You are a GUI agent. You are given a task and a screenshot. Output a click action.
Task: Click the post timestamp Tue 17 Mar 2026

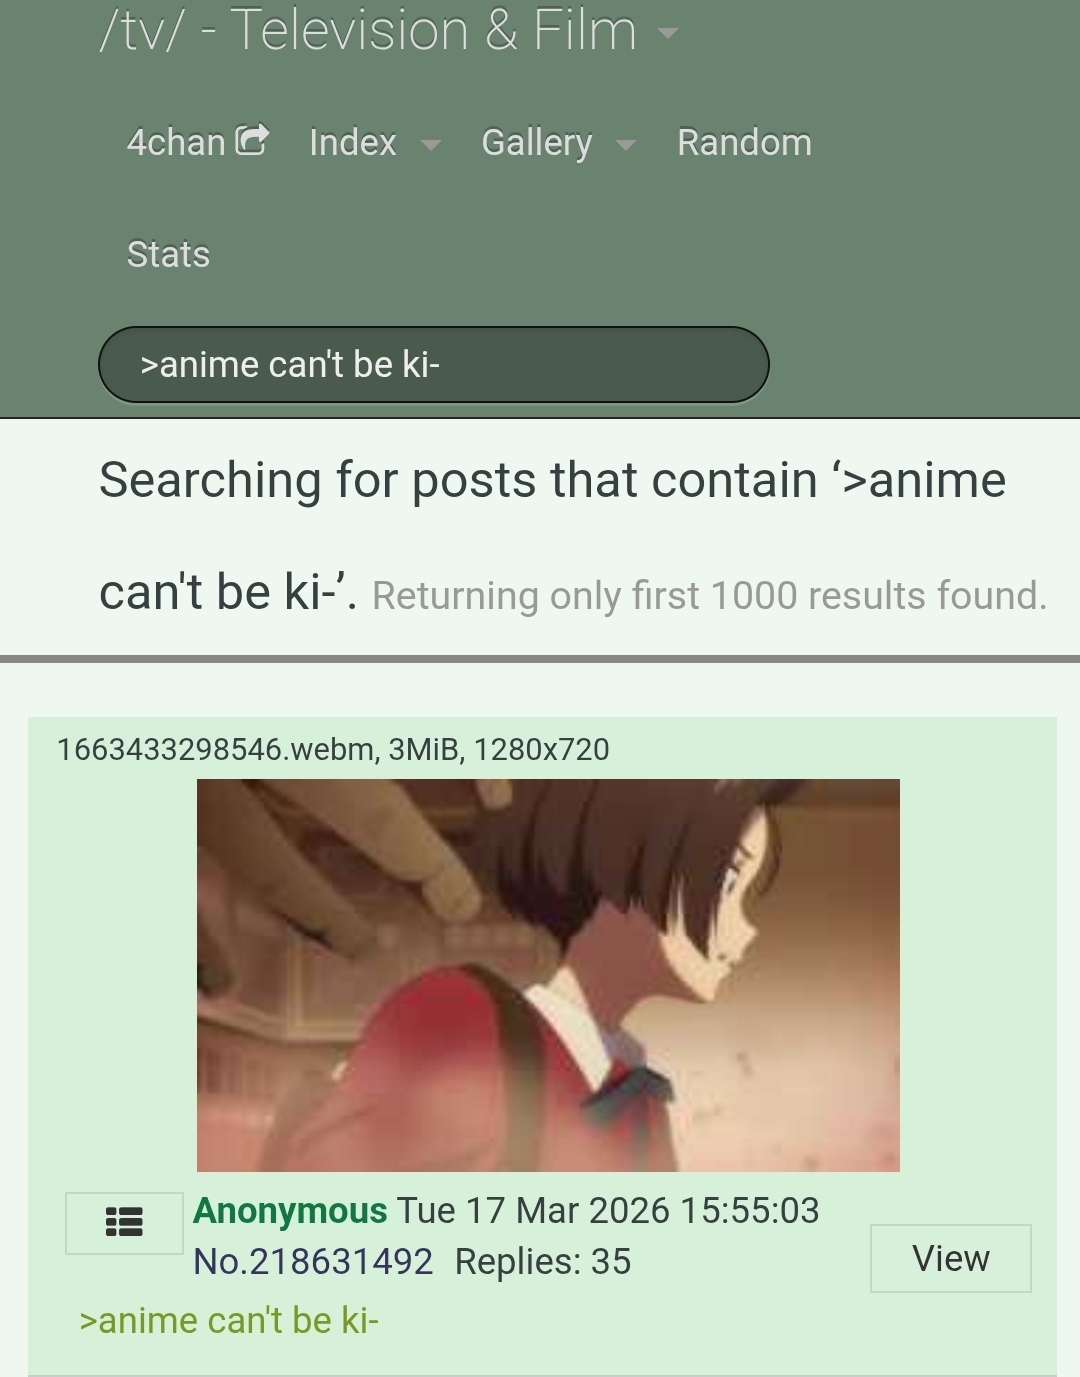coord(608,1210)
